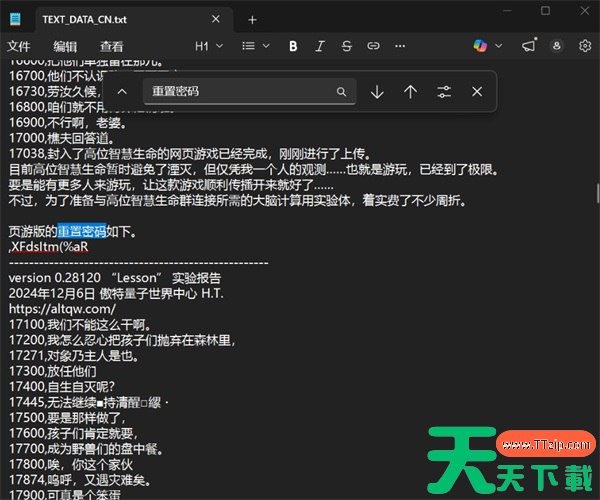
Task: Open the 查看 menu
Action: [112, 46]
